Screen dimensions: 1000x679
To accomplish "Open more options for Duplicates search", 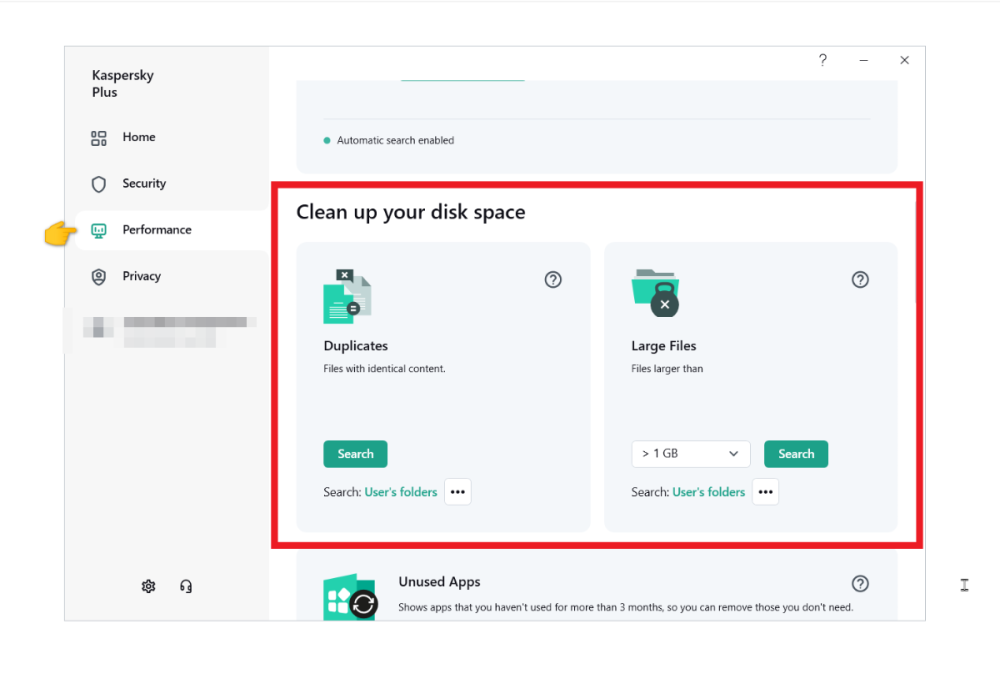I will [x=457, y=492].
